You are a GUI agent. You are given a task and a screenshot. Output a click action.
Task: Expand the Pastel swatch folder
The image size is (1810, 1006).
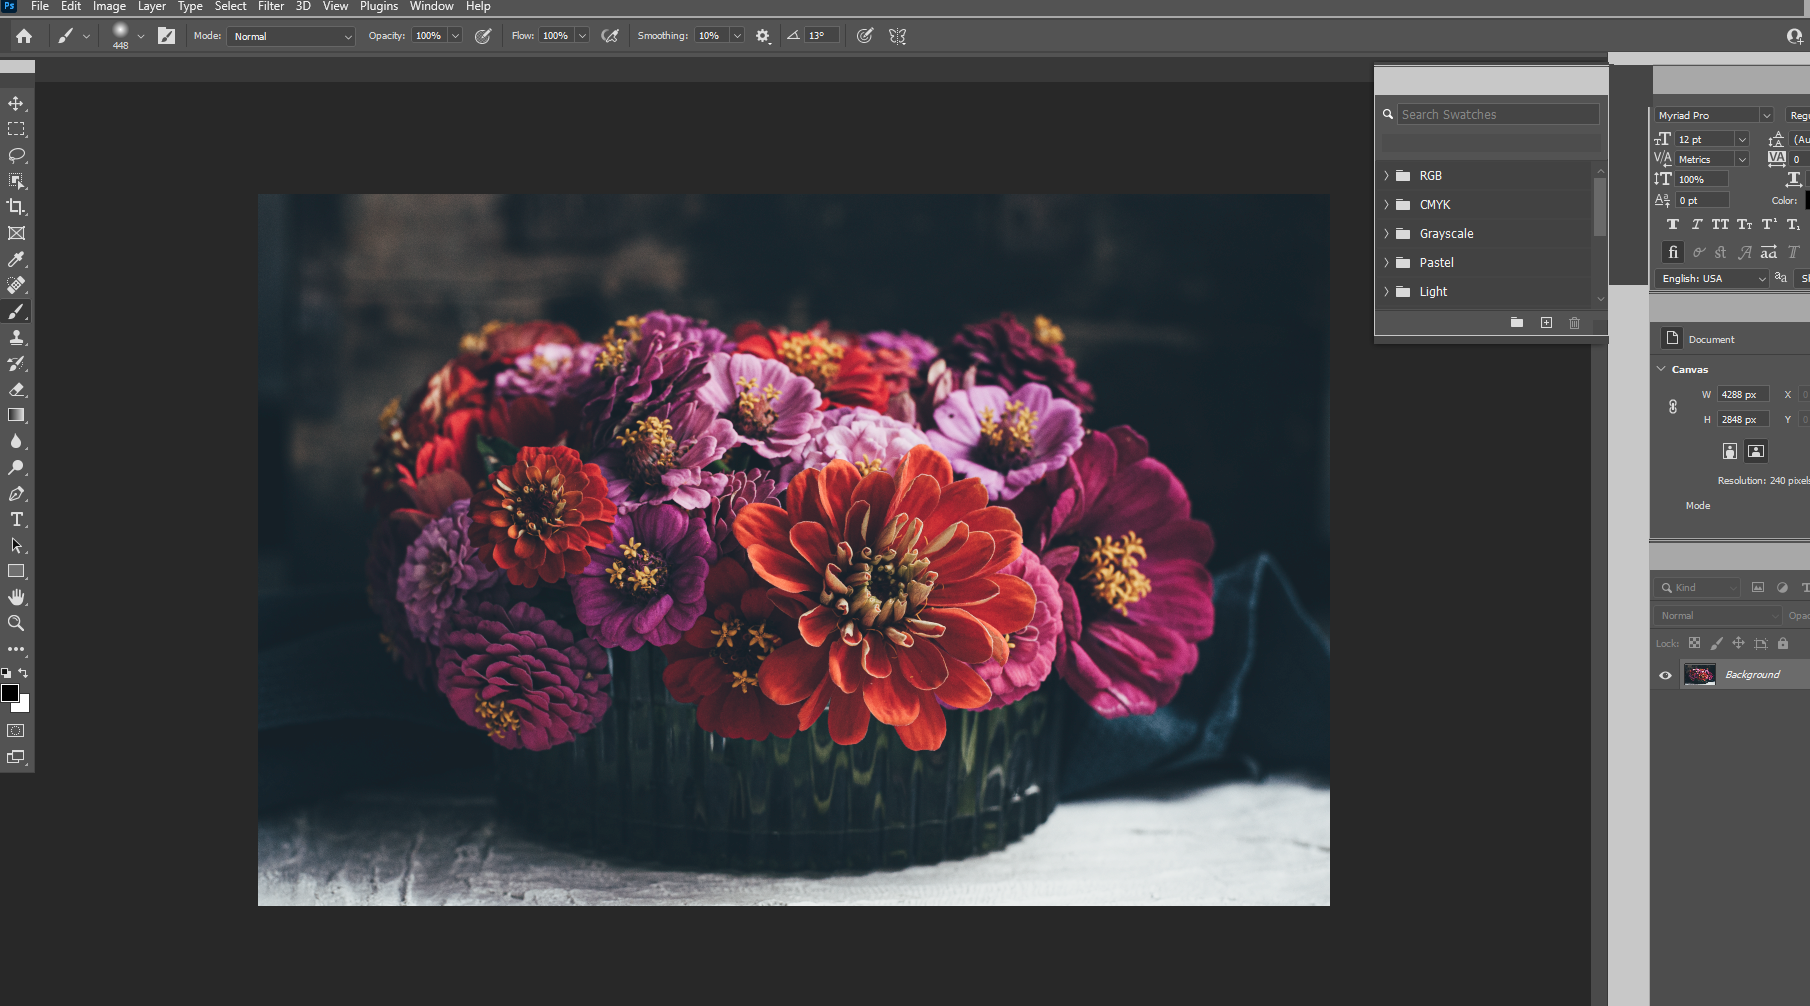click(1387, 262)
